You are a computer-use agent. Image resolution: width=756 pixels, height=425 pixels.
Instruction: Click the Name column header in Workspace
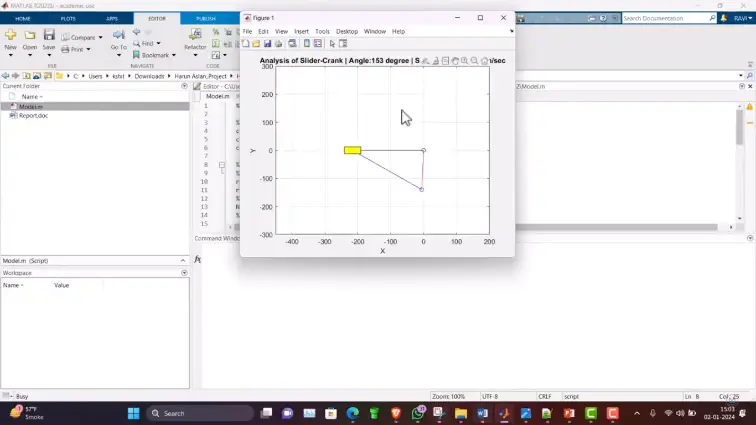pyautogui.click(x=13, y=286)
